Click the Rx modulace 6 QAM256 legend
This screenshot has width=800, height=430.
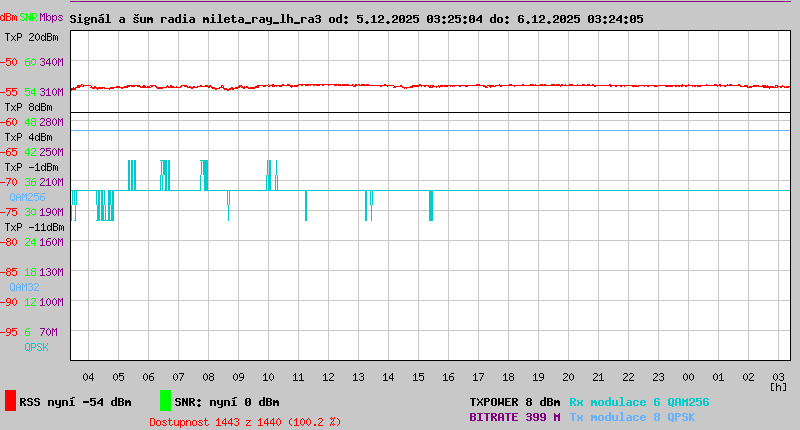coord(639,402)
